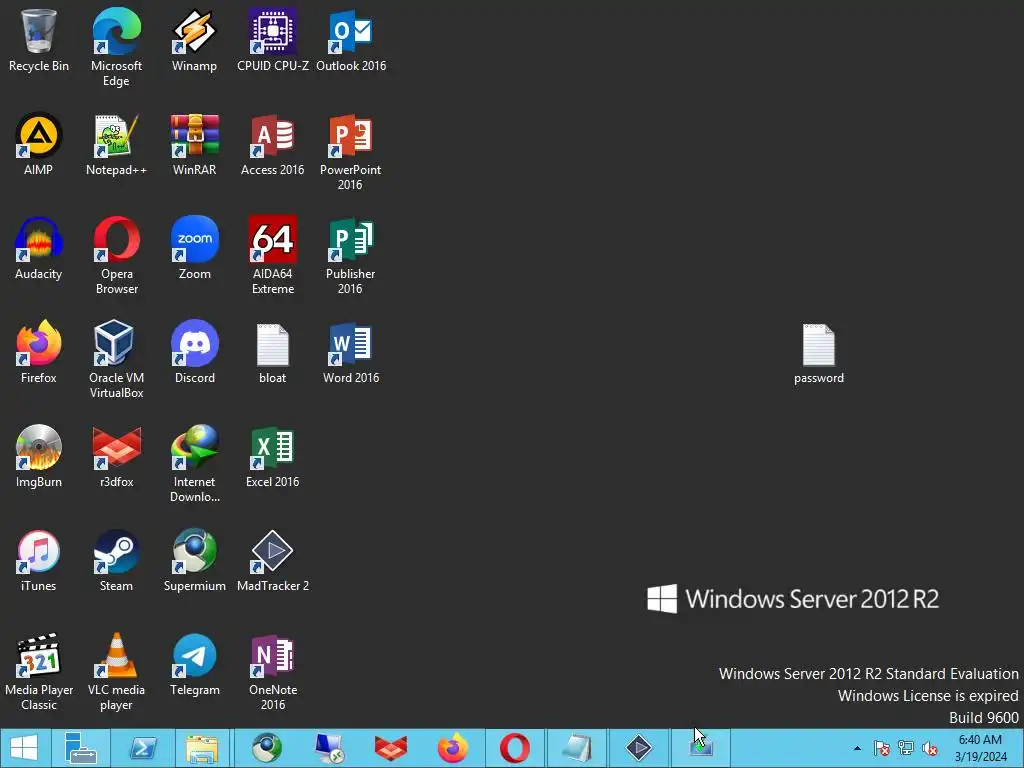Select the AIDA64 Extreme desktop shortcut

273,255
